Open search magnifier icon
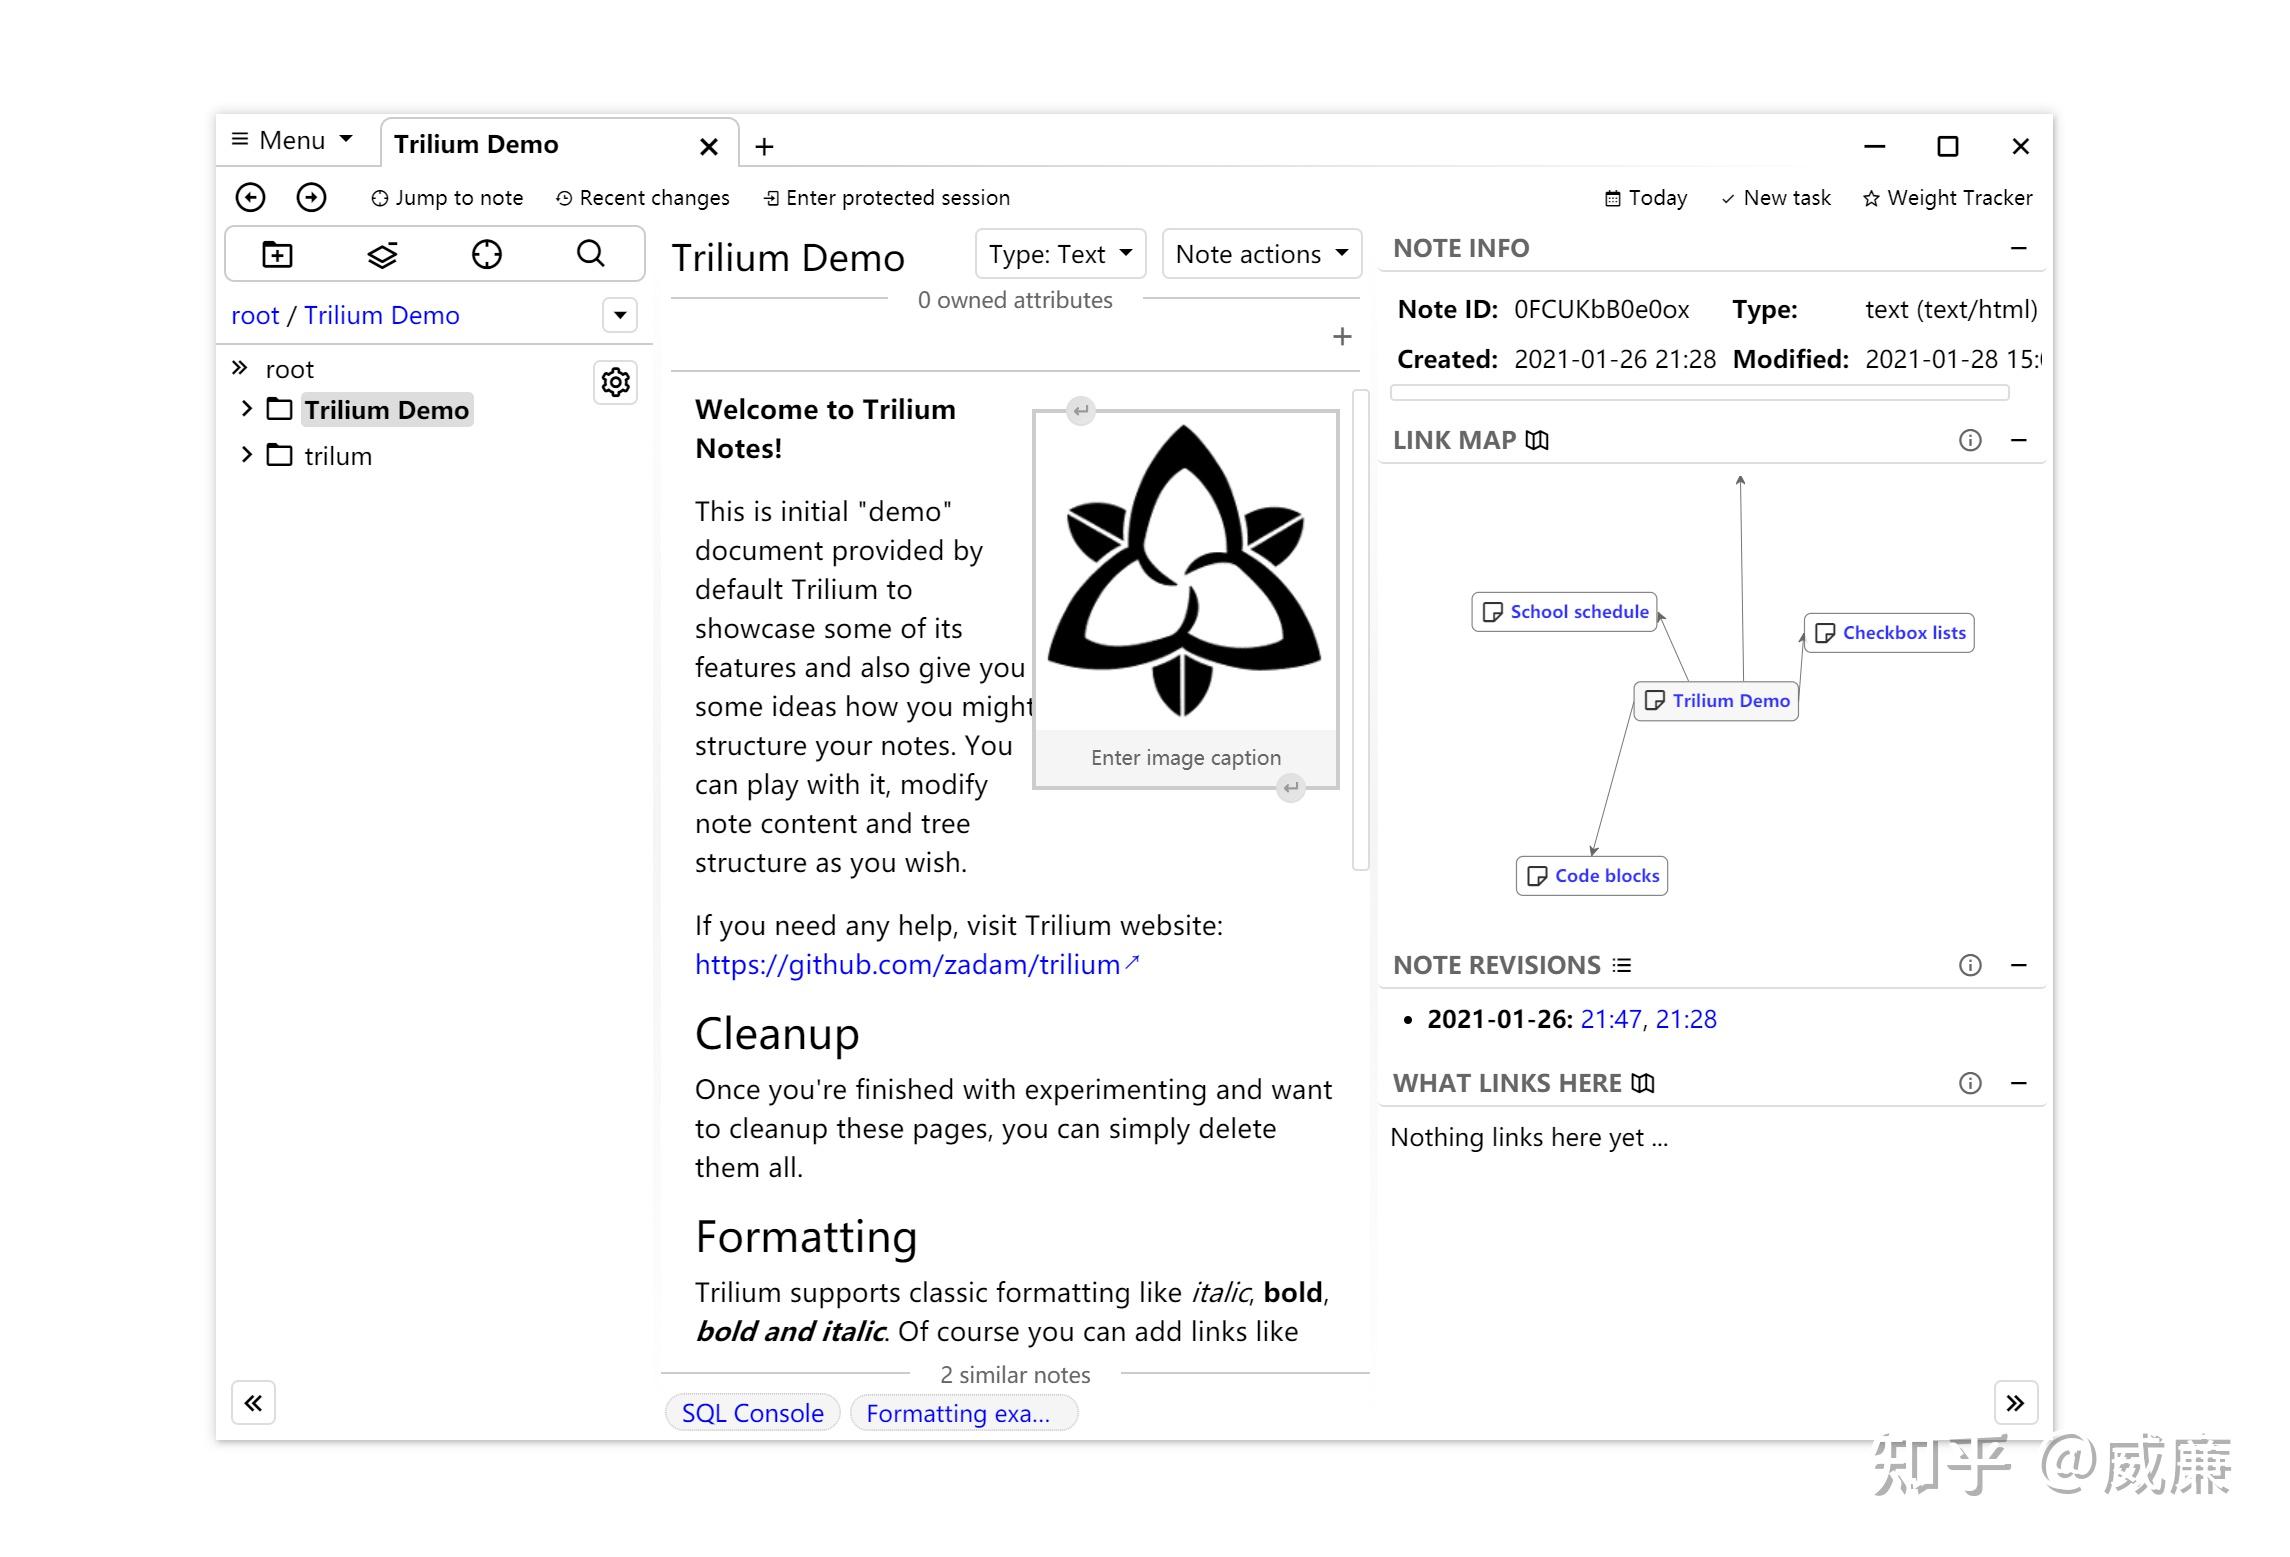The image size is (2290, 1557). [591, 253]
